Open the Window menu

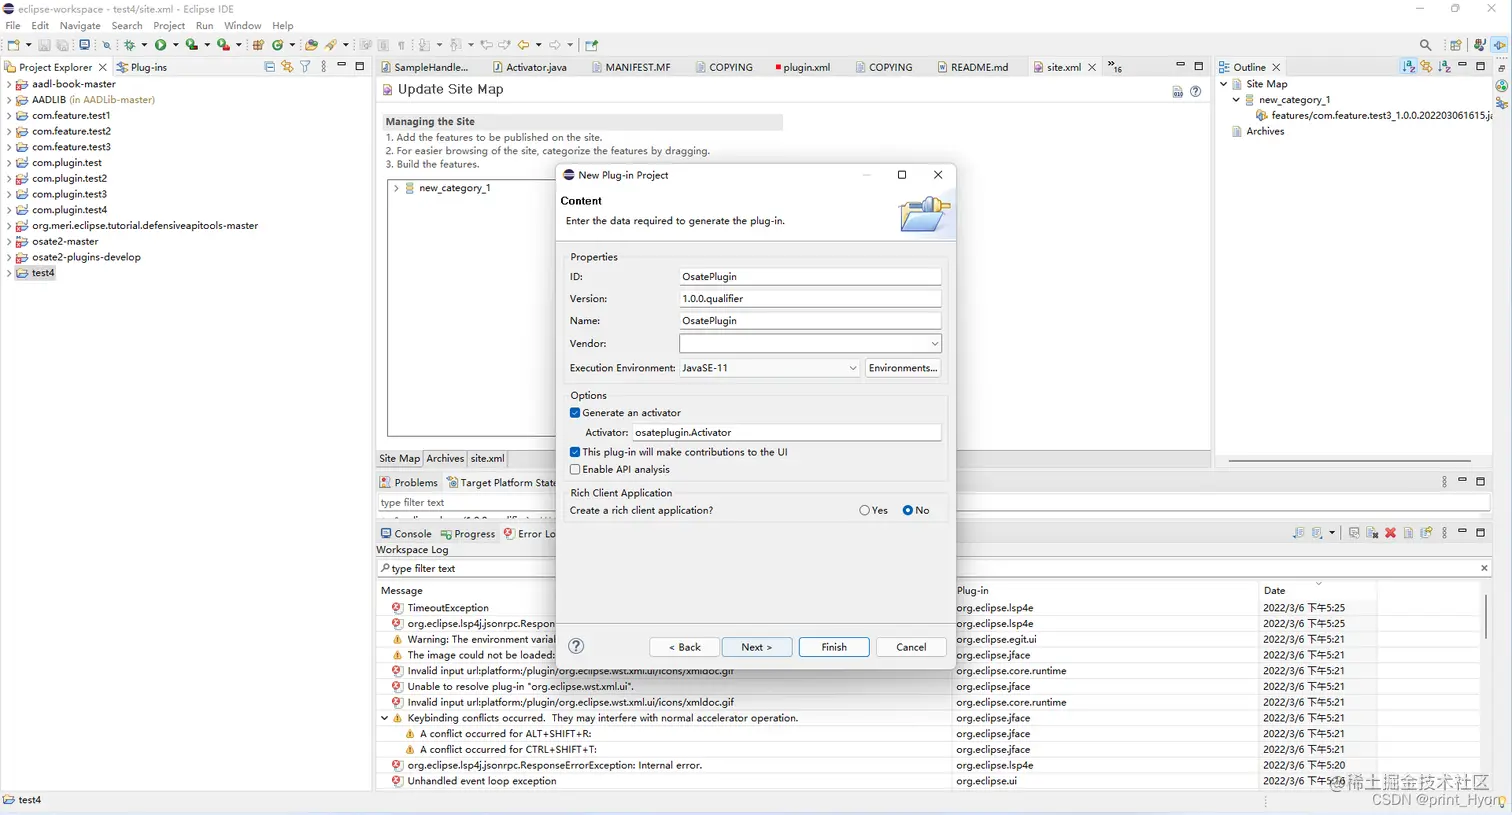[242, 25]
